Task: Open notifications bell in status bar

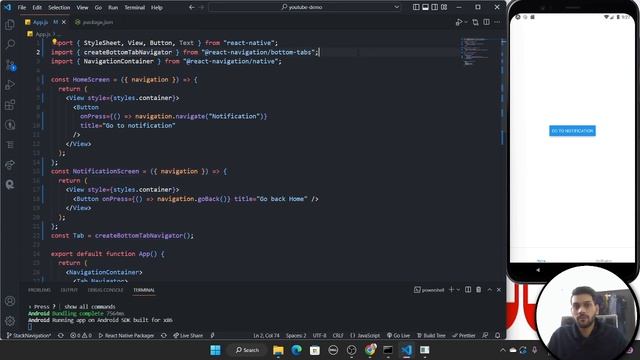Action: (498, 336)
